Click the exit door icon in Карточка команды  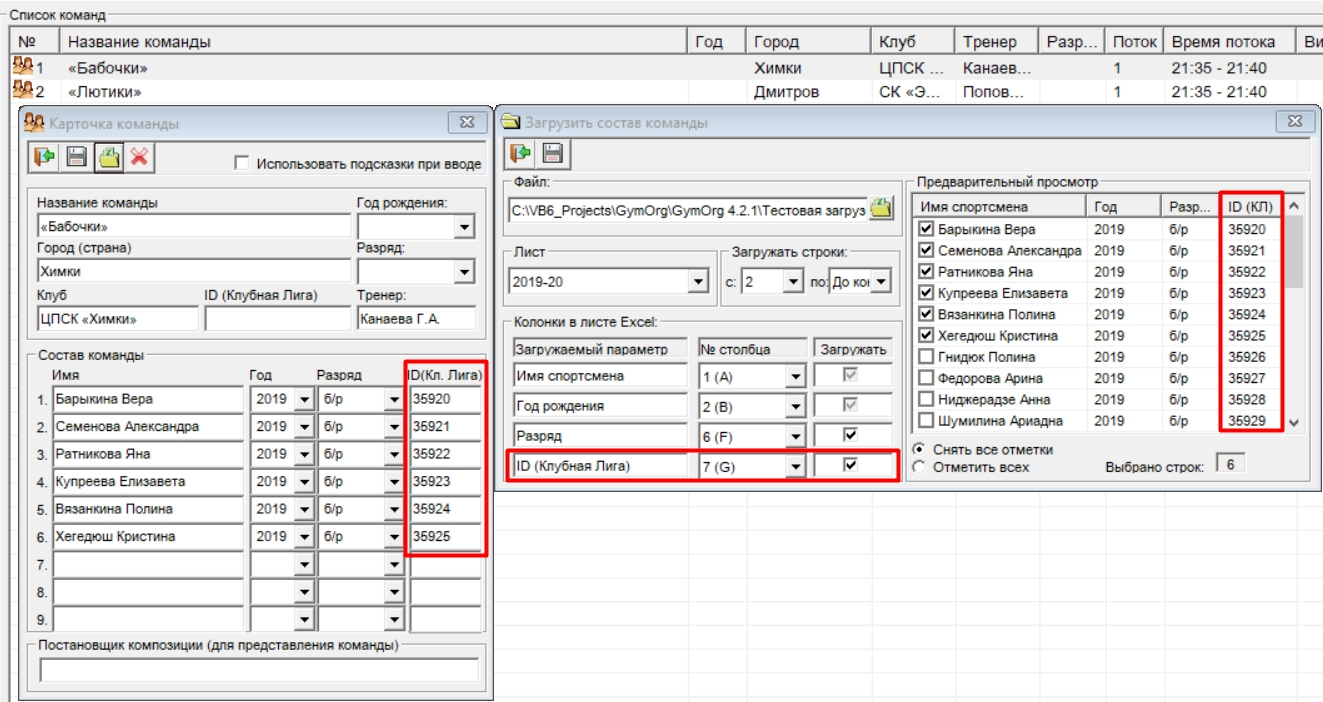(44, 157)
